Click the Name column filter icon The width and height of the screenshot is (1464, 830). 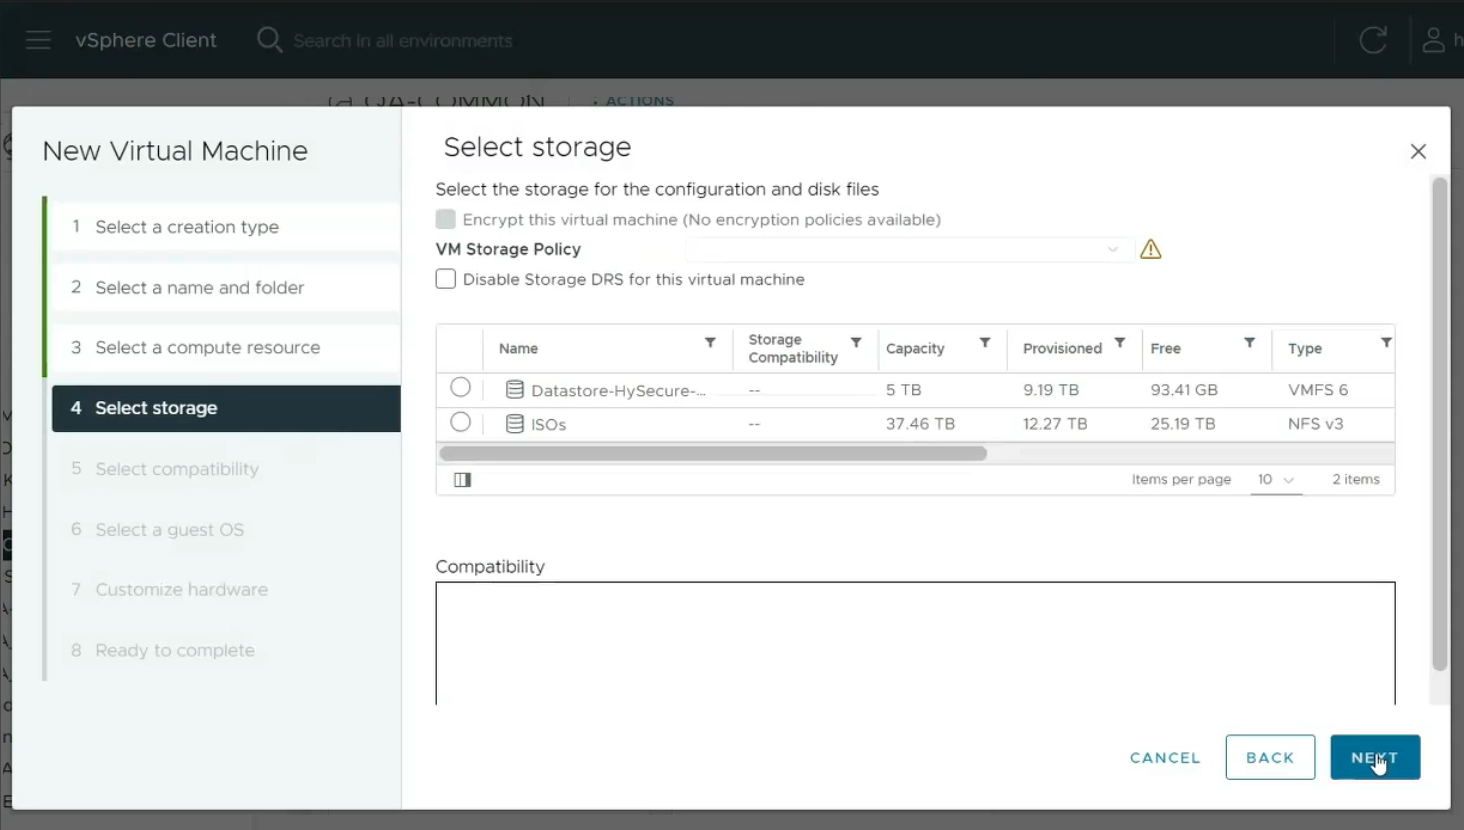(x=710, y=343)
